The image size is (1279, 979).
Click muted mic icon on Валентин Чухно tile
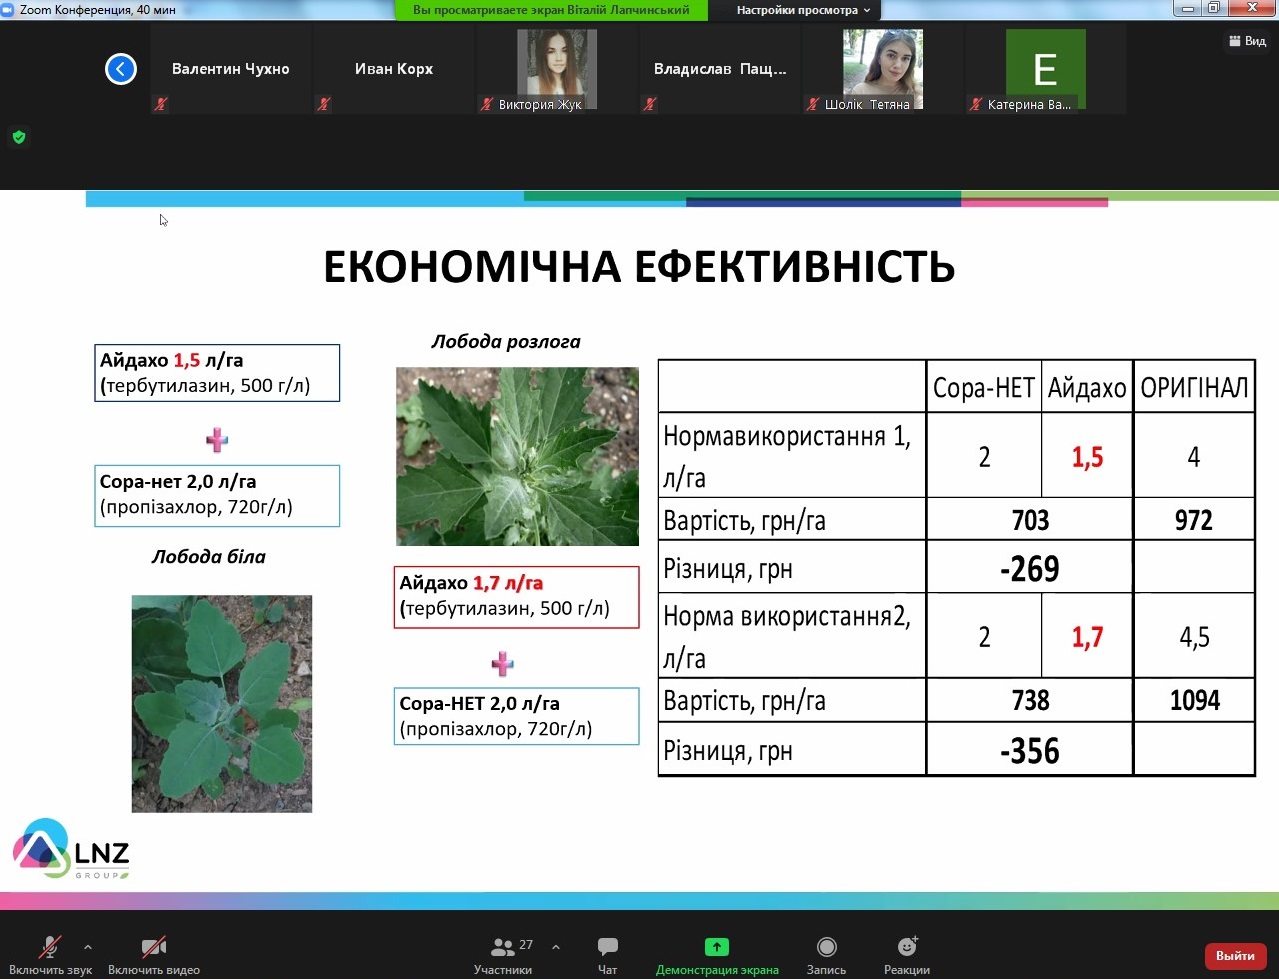[x=161, y=104]
